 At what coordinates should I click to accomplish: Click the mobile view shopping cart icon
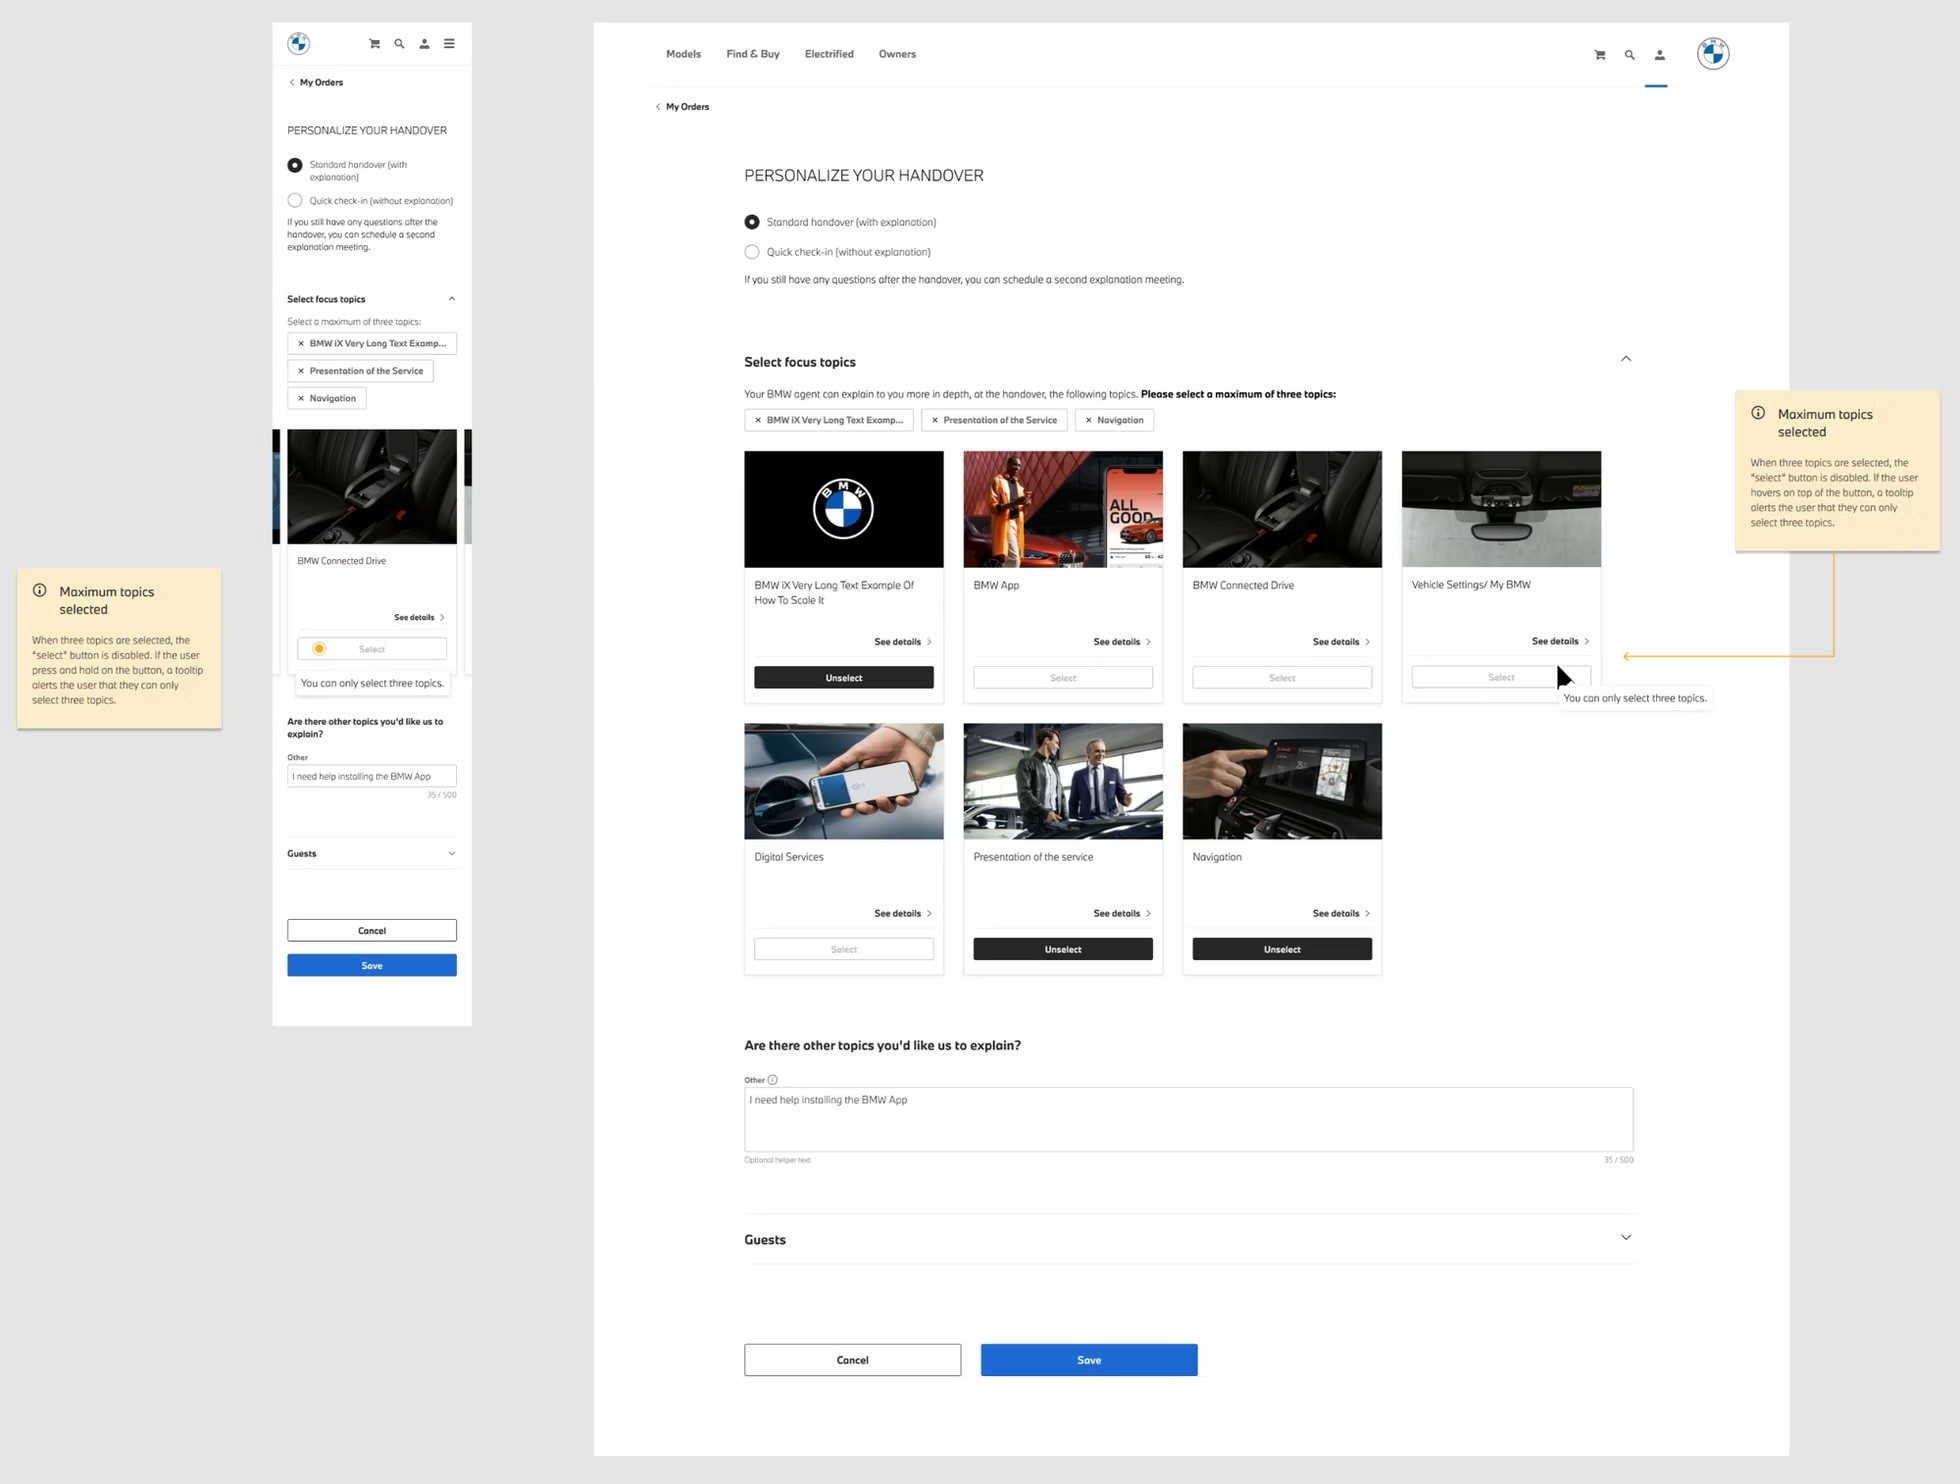pyautogui.click(x=374, y=44)
